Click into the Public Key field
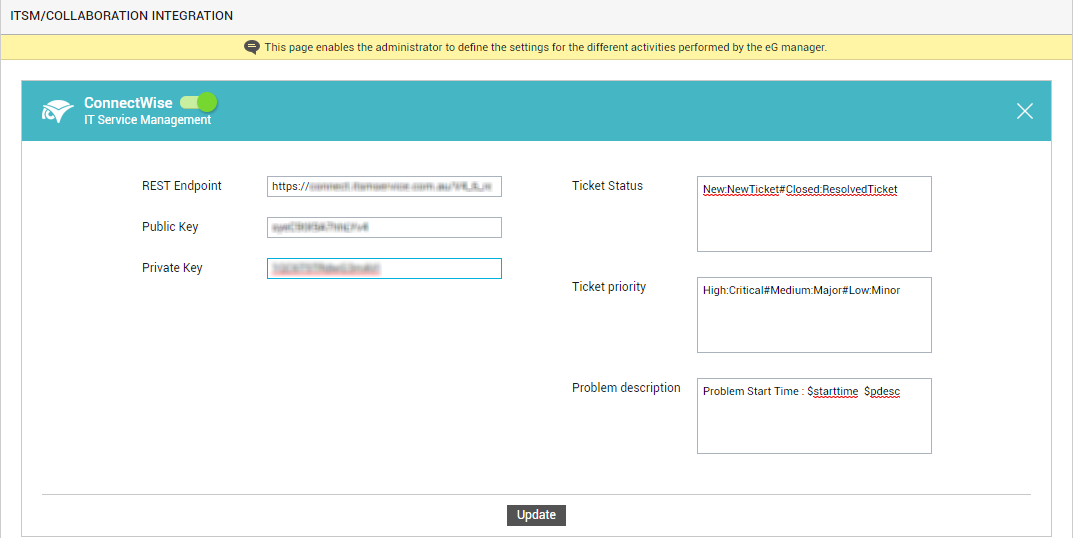The image size is (1073, 538). [385, 227]
